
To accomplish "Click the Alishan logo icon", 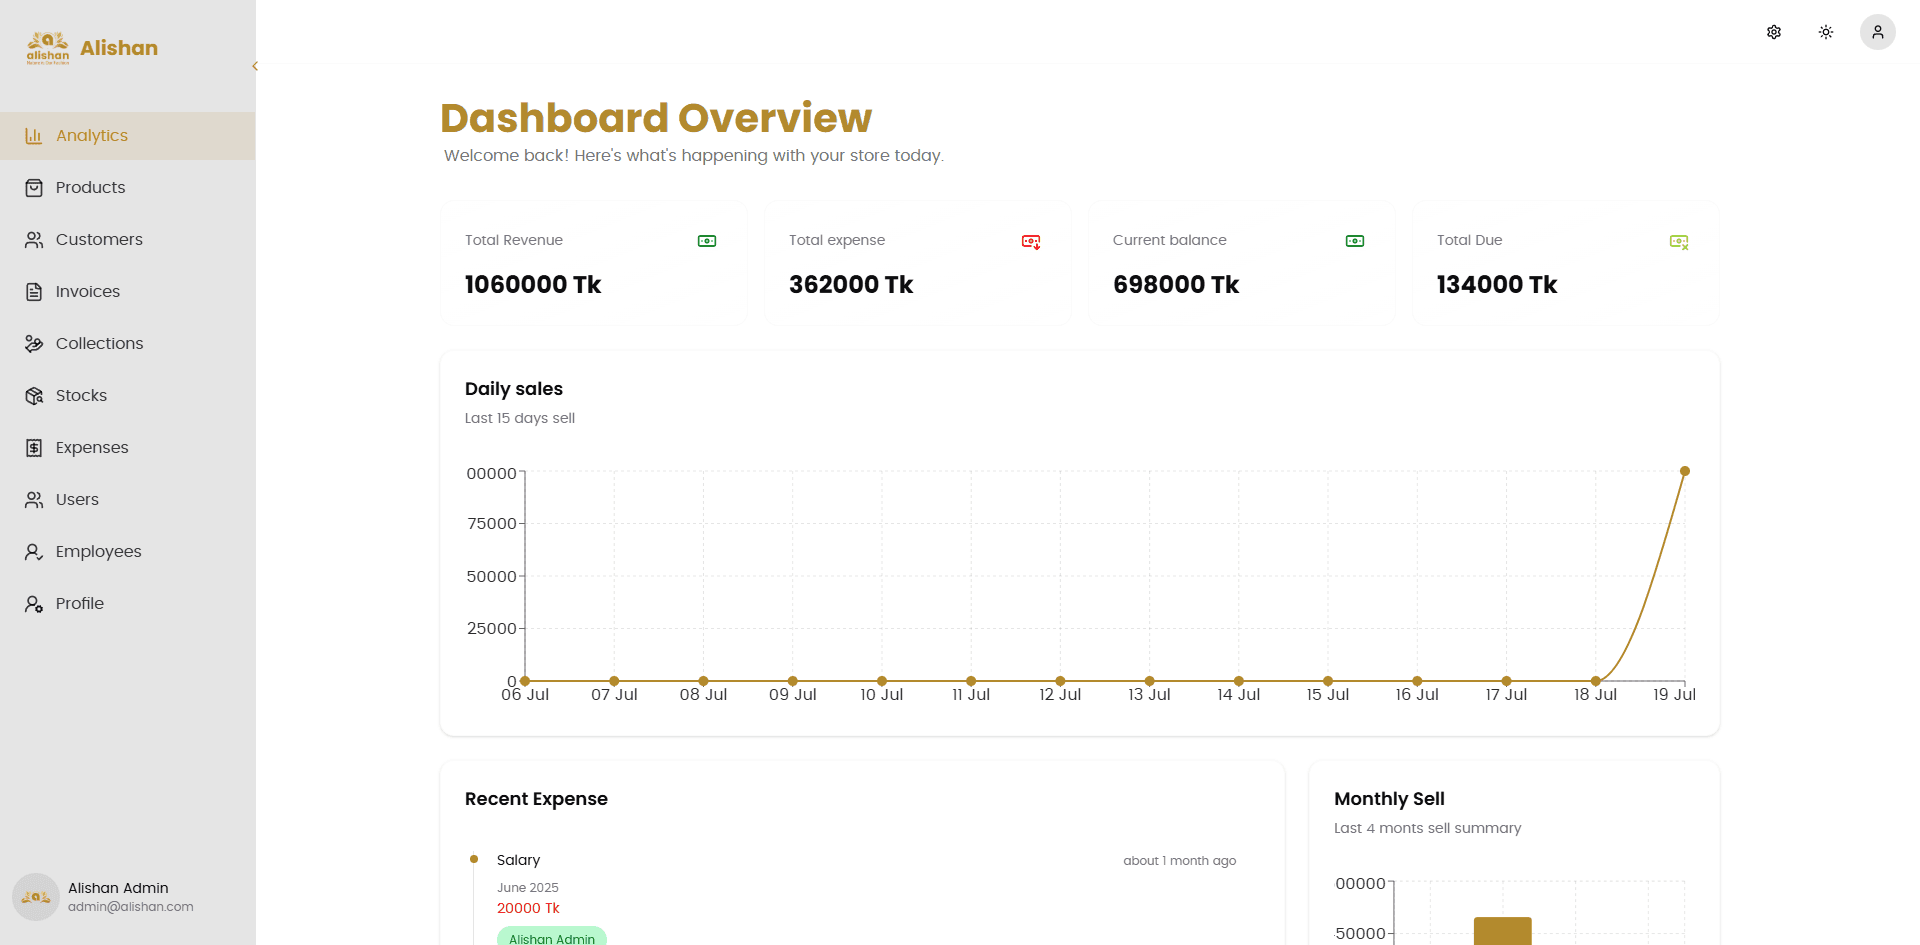I will point(48,48).
